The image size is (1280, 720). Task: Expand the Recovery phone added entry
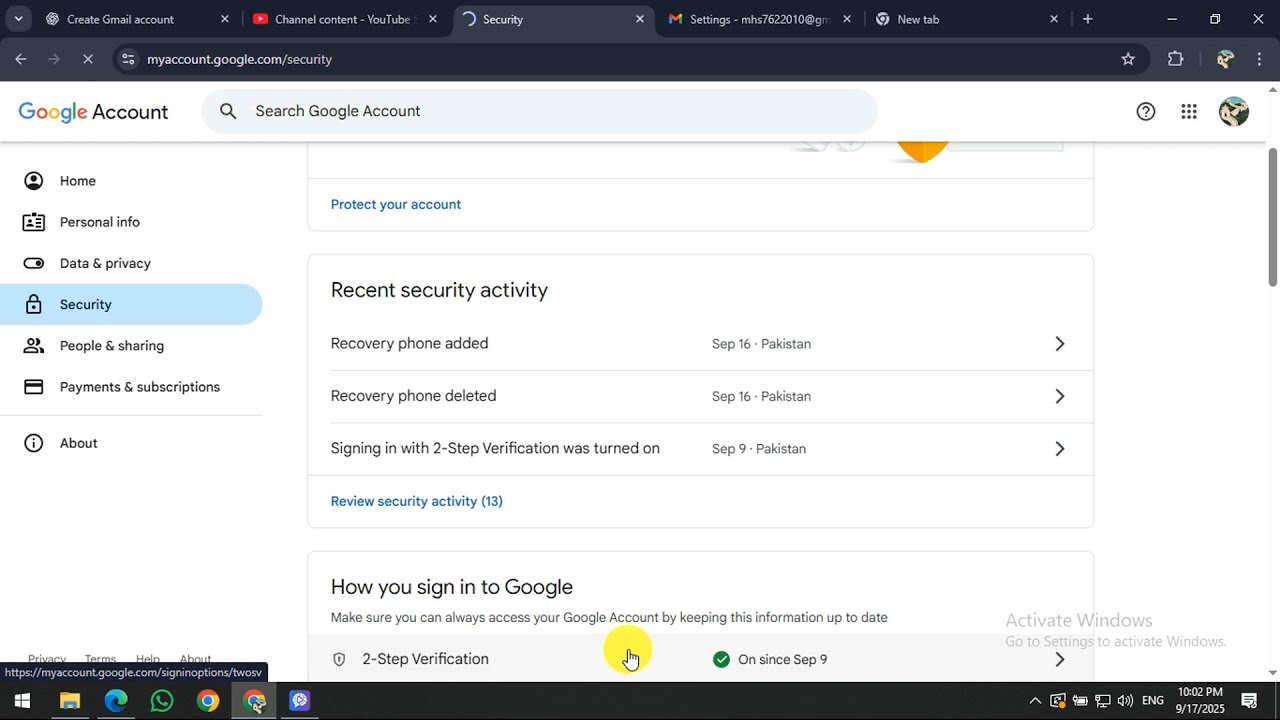point(700,344)
